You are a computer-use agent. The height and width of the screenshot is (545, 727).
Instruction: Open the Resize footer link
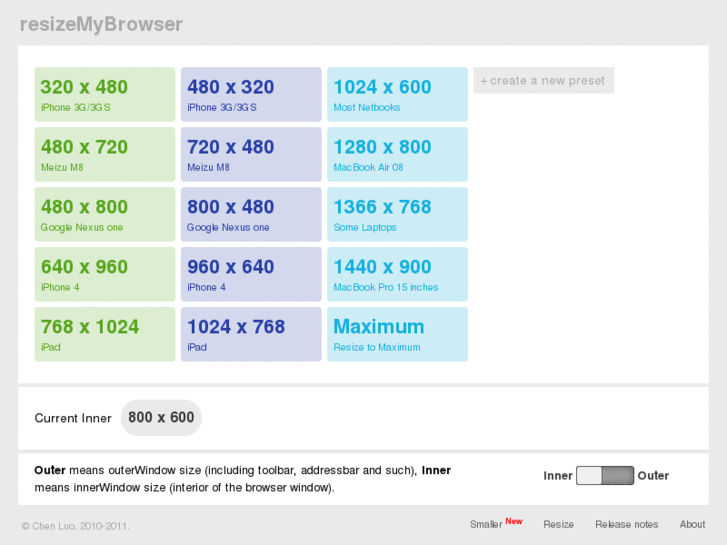click(x=558, y=525)
